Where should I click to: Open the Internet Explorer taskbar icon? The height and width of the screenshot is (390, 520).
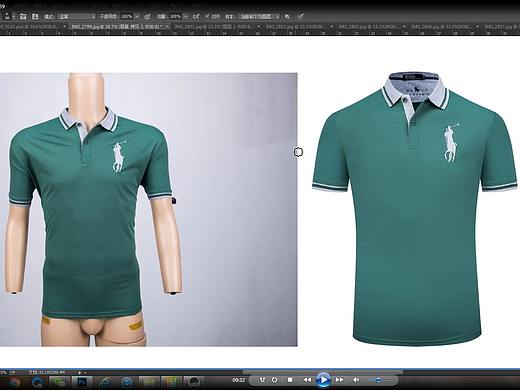point(126,382)
